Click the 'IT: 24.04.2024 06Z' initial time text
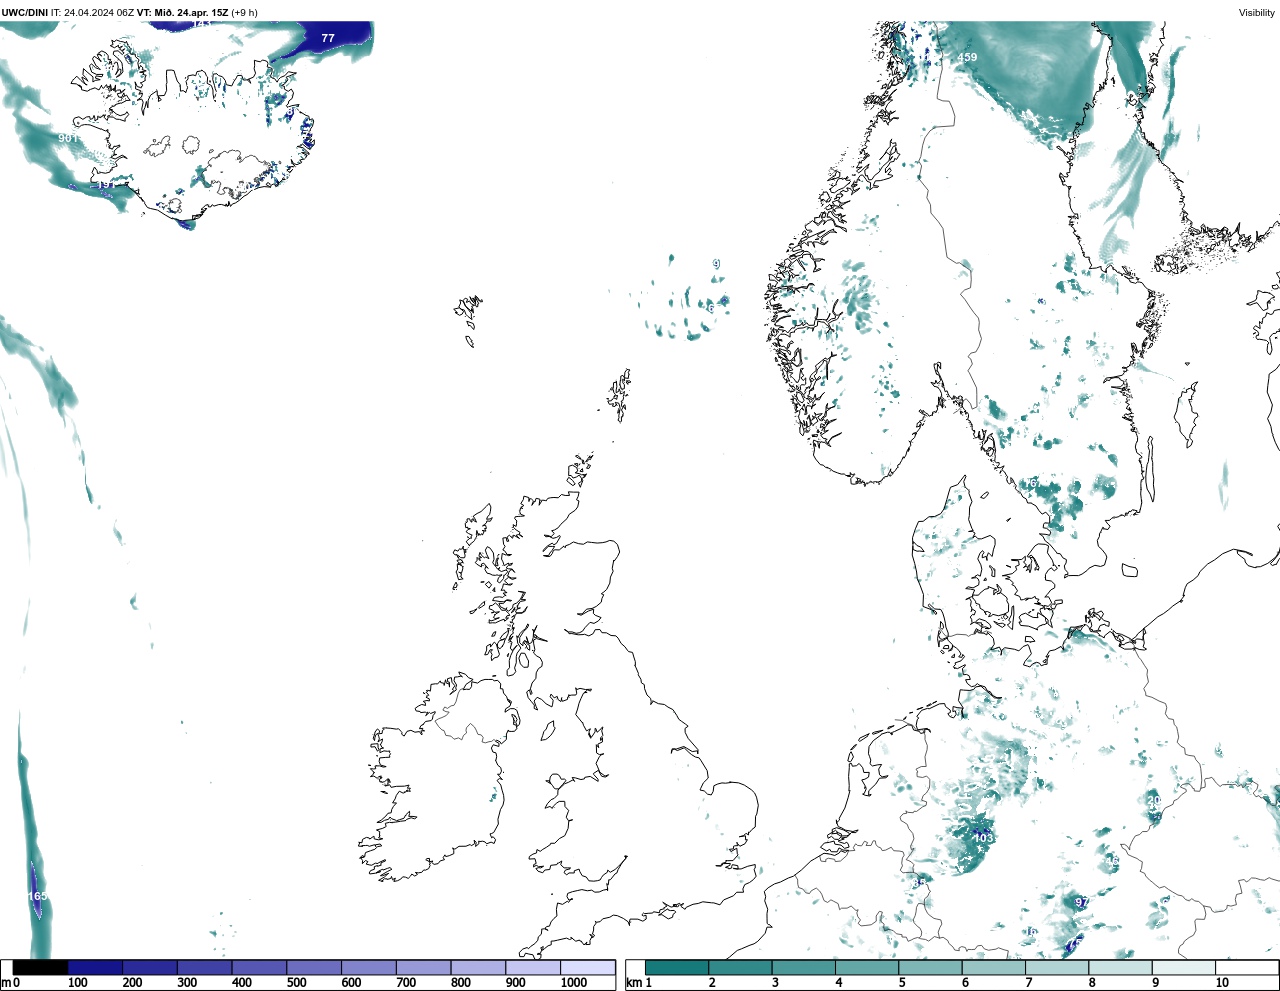 [92, 13]
